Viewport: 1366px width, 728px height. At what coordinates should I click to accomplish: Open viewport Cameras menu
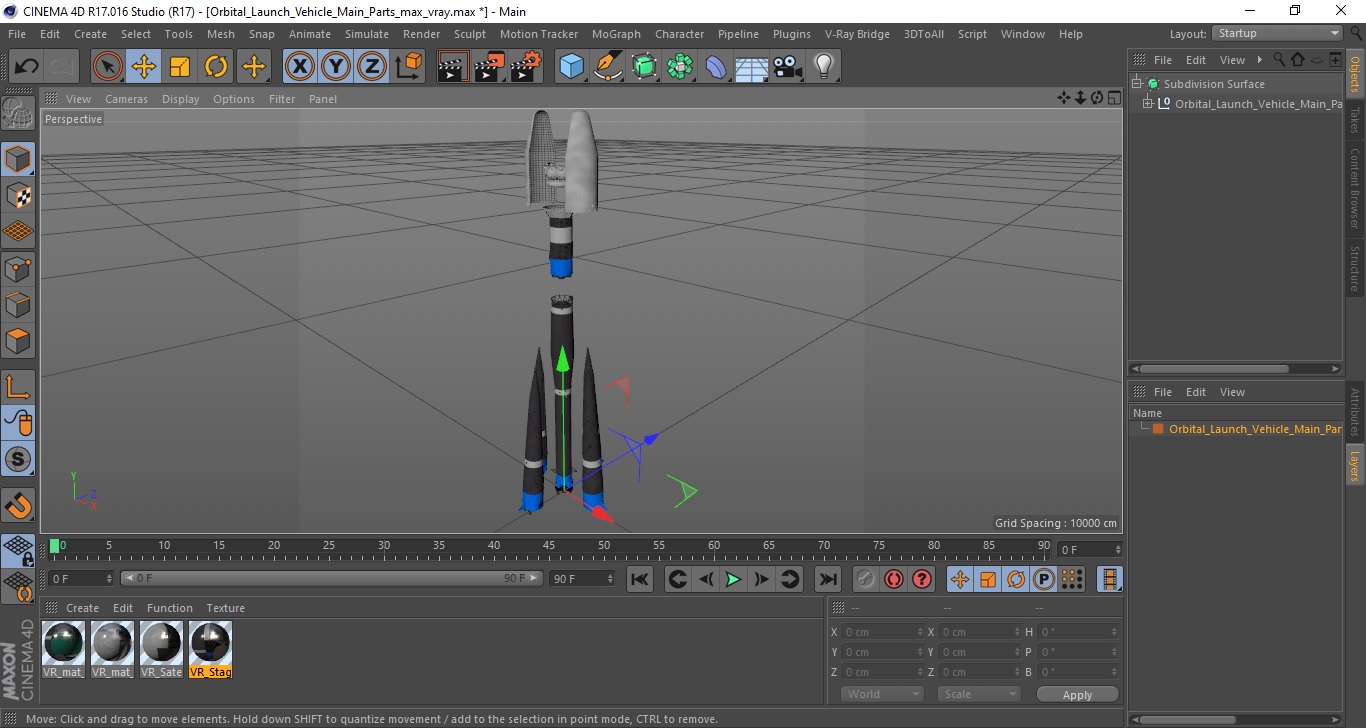(x=126, y=99)
